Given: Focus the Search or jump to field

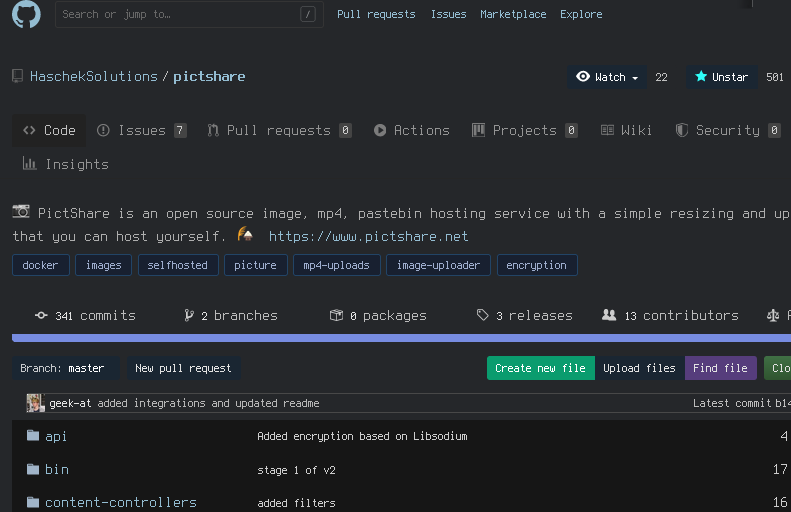Looking at the screenshot, I should 178,14.
